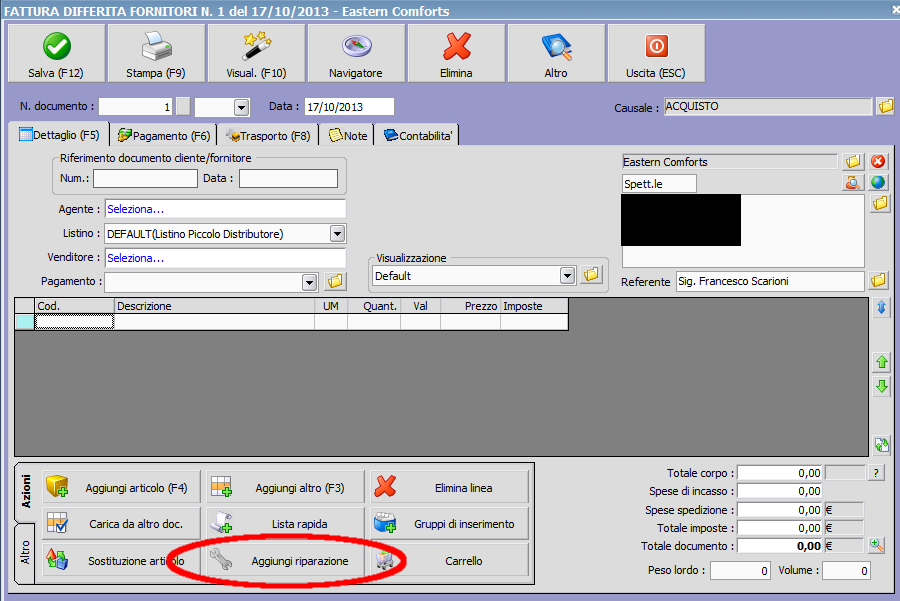The image size is (900, 601).
Task: Click the Aggiungi articolo (F4) button
Action: [122, 488]
